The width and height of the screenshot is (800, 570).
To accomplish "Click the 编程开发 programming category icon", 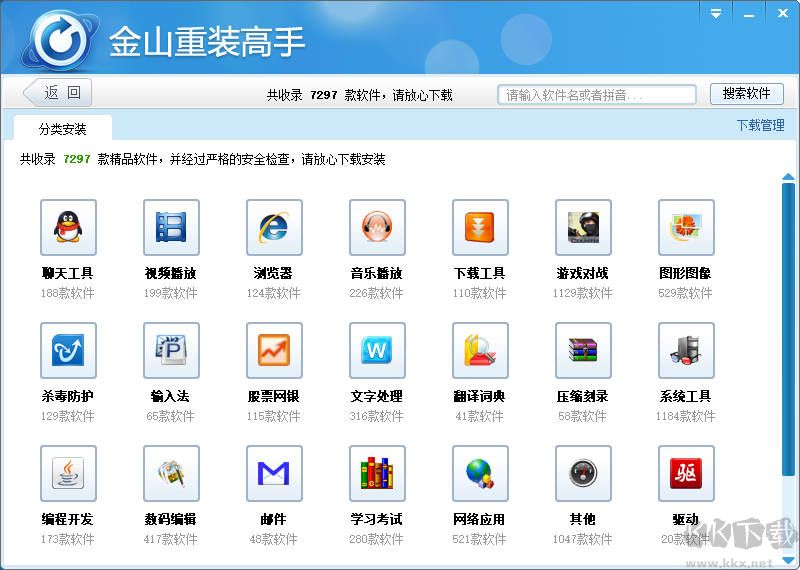I will point(68,474).
